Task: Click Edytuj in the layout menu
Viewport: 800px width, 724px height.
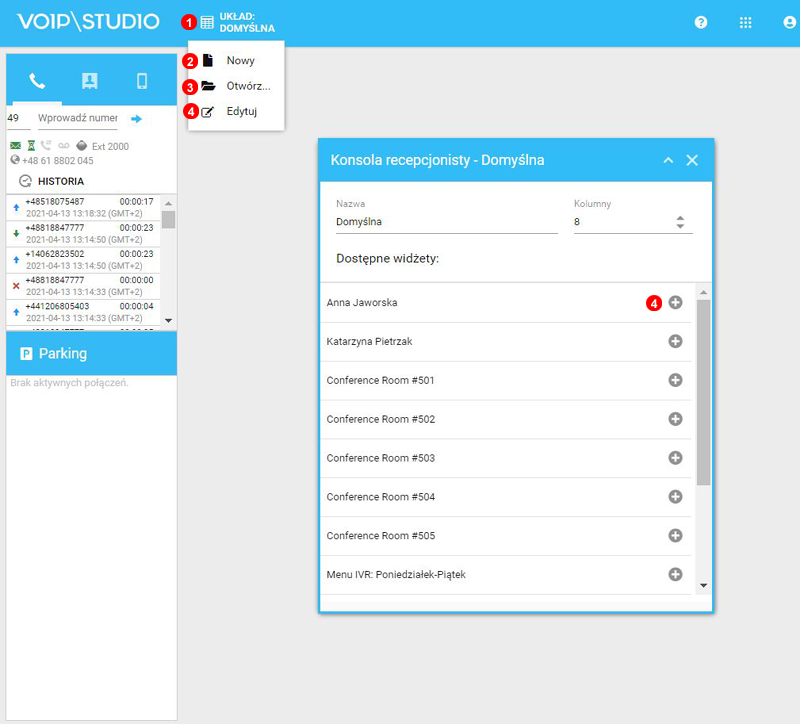Action: point(241,111)
